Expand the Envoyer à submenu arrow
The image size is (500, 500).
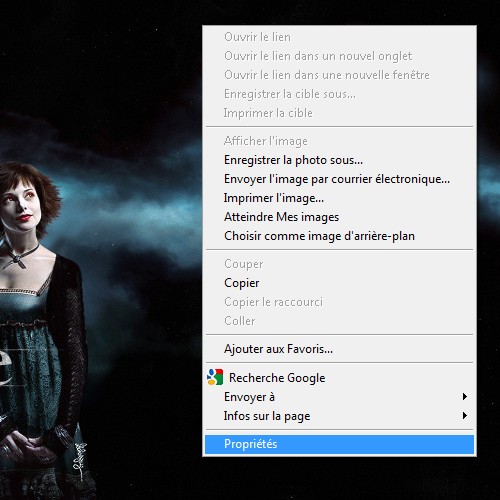[464, 396]
